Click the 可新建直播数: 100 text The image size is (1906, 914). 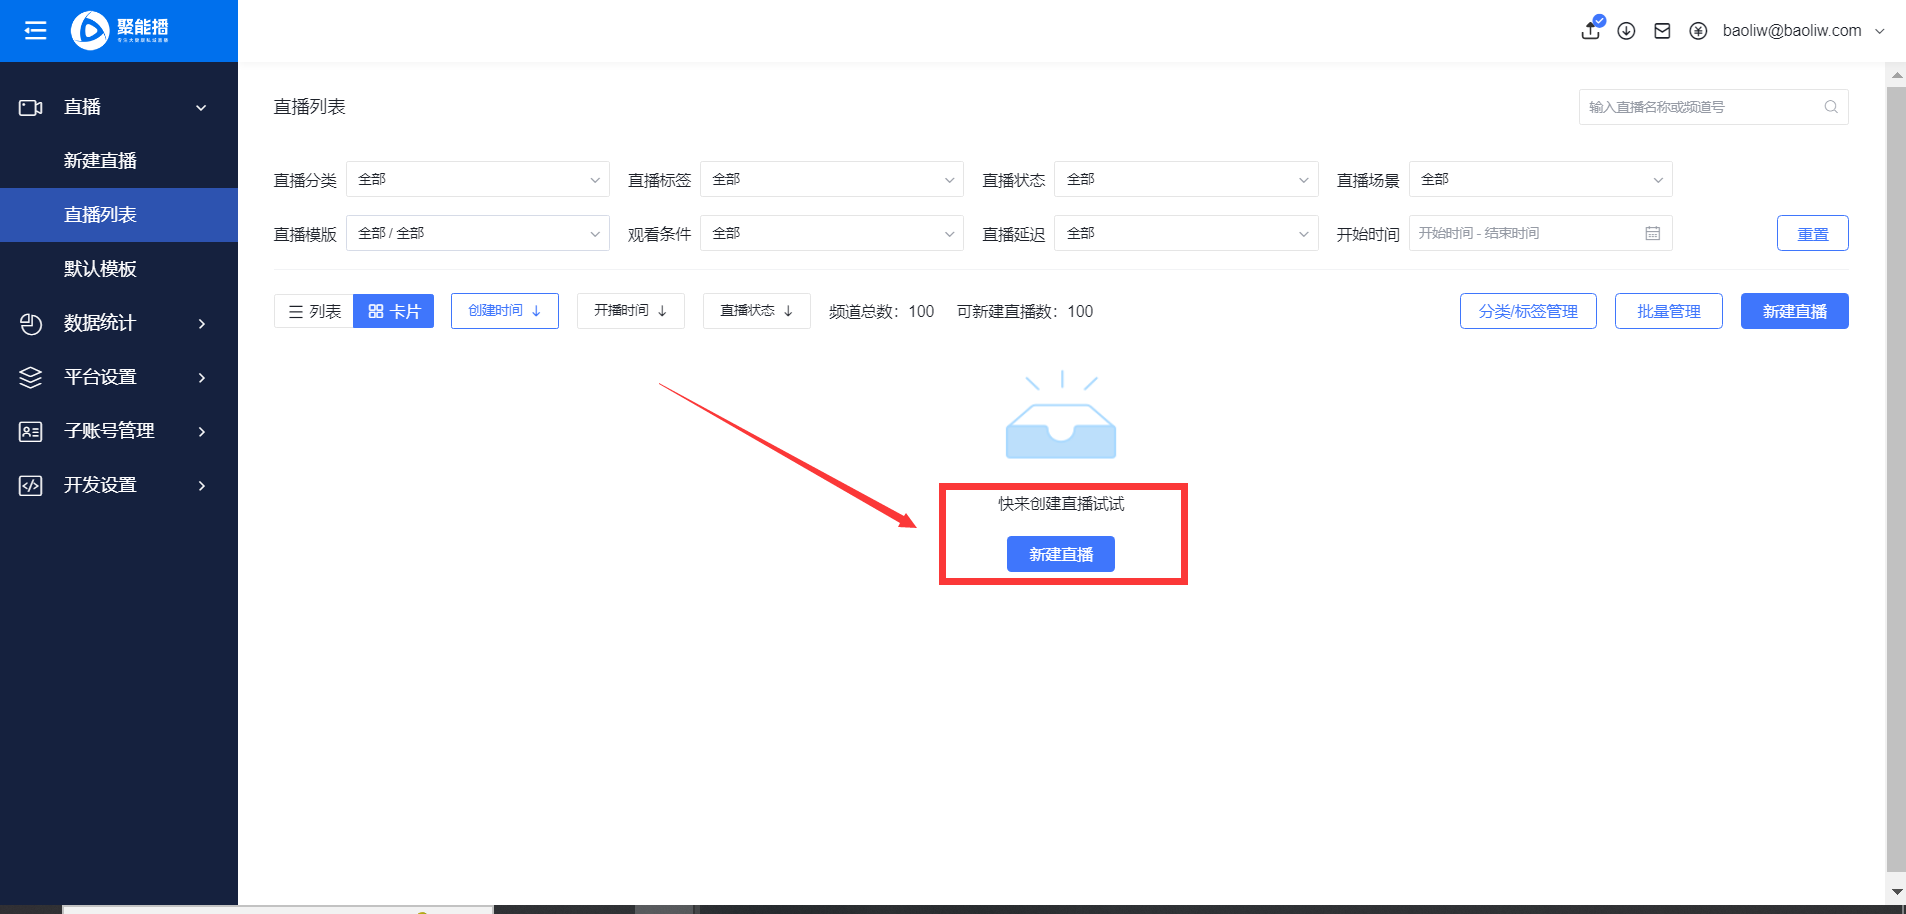point(1025,312)
